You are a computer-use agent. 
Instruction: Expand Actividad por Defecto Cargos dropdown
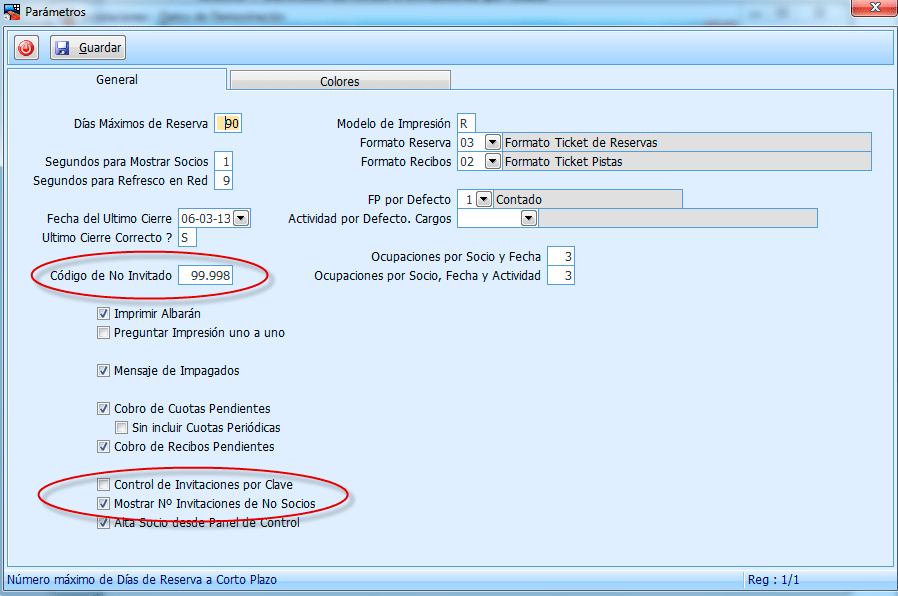pos(528,218)
